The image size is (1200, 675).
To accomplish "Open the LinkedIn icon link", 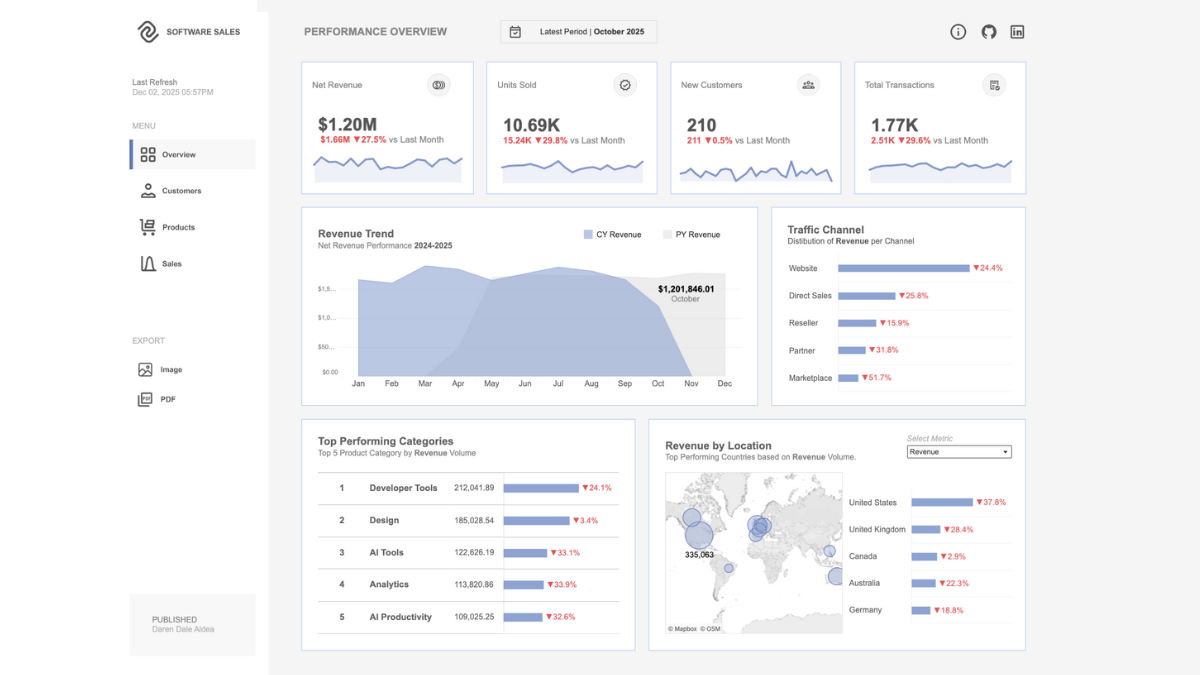I will point(1017,32).
